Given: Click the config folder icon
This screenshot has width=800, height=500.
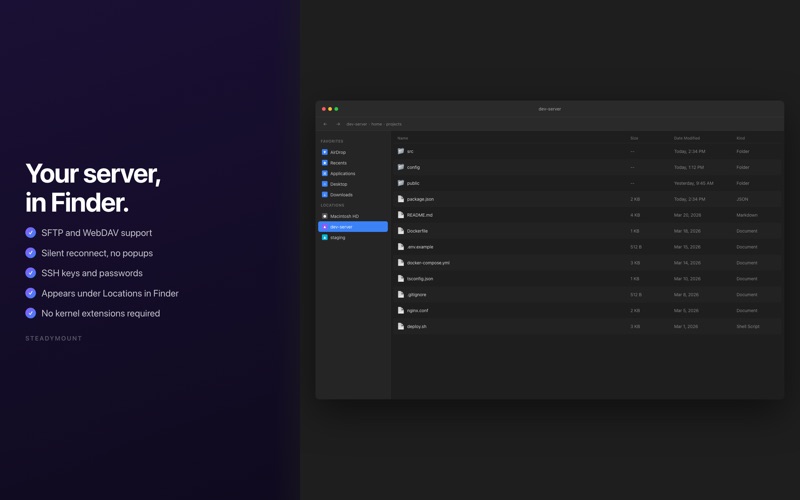Looking at the screenshot, I should [x=401, y=167].
